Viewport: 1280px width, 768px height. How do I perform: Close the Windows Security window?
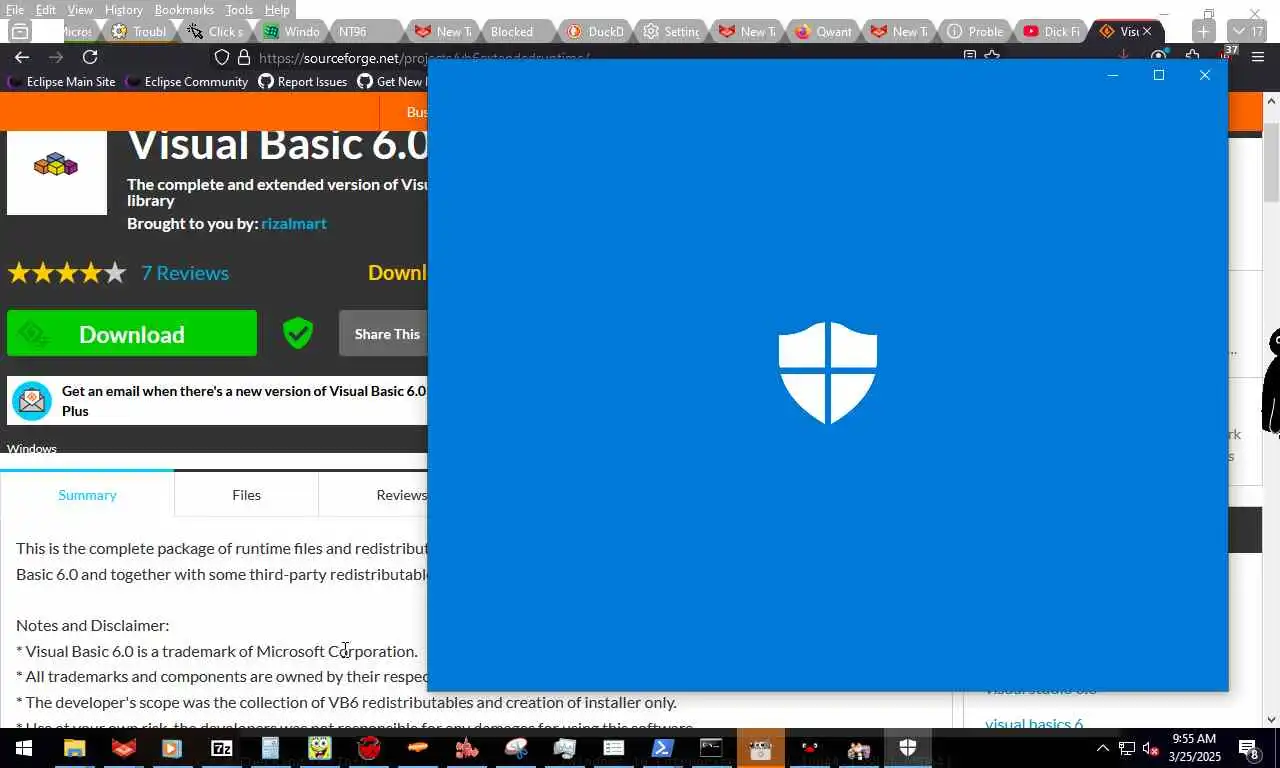click(1205, 75)
